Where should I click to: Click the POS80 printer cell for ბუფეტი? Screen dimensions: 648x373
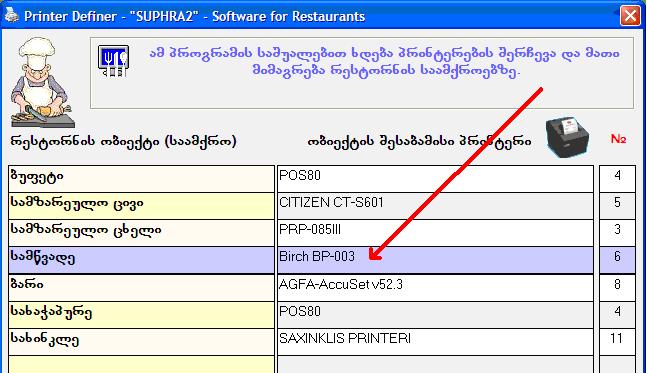(436, 179)
